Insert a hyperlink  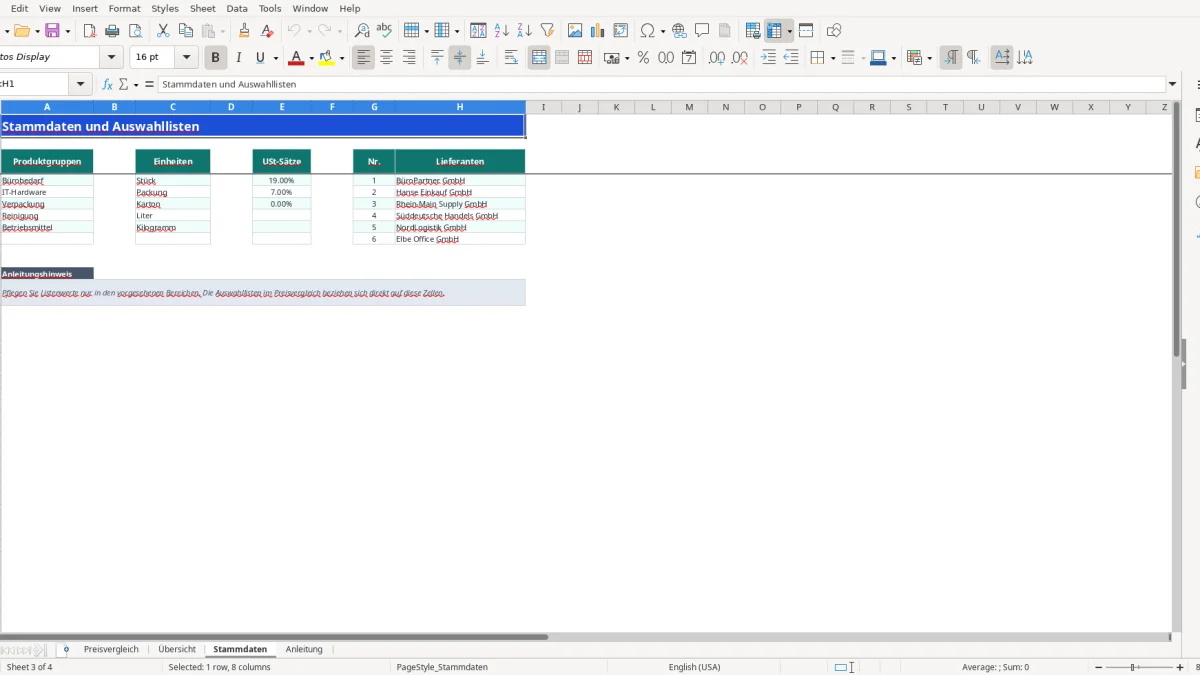pos(679,31)
